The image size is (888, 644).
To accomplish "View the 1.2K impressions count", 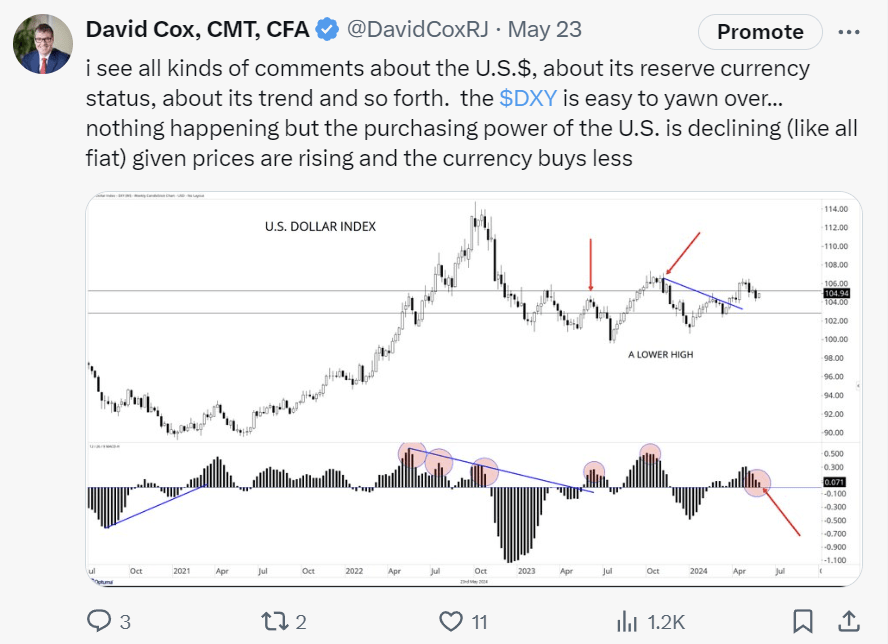I will 664,621.
